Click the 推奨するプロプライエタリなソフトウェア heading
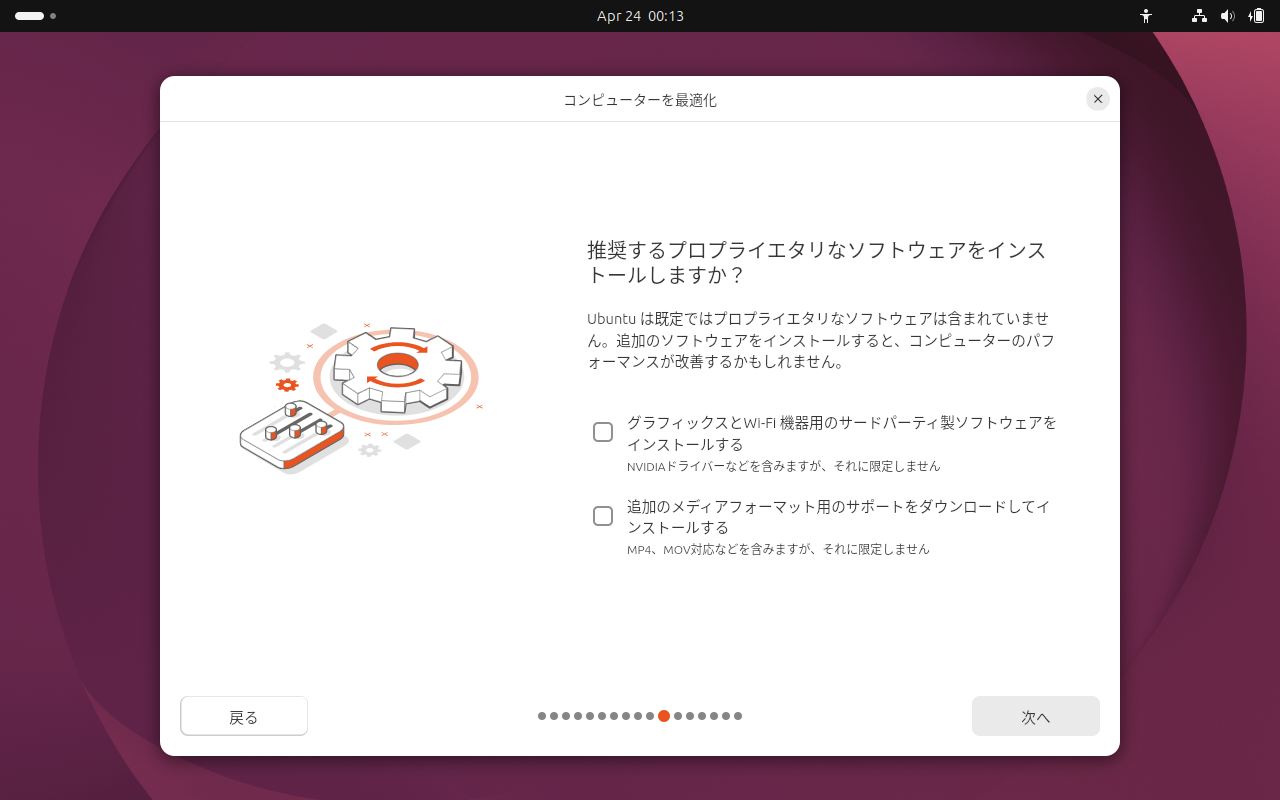The height and width of the screenshot is (800, 1280). coord(817,262)
